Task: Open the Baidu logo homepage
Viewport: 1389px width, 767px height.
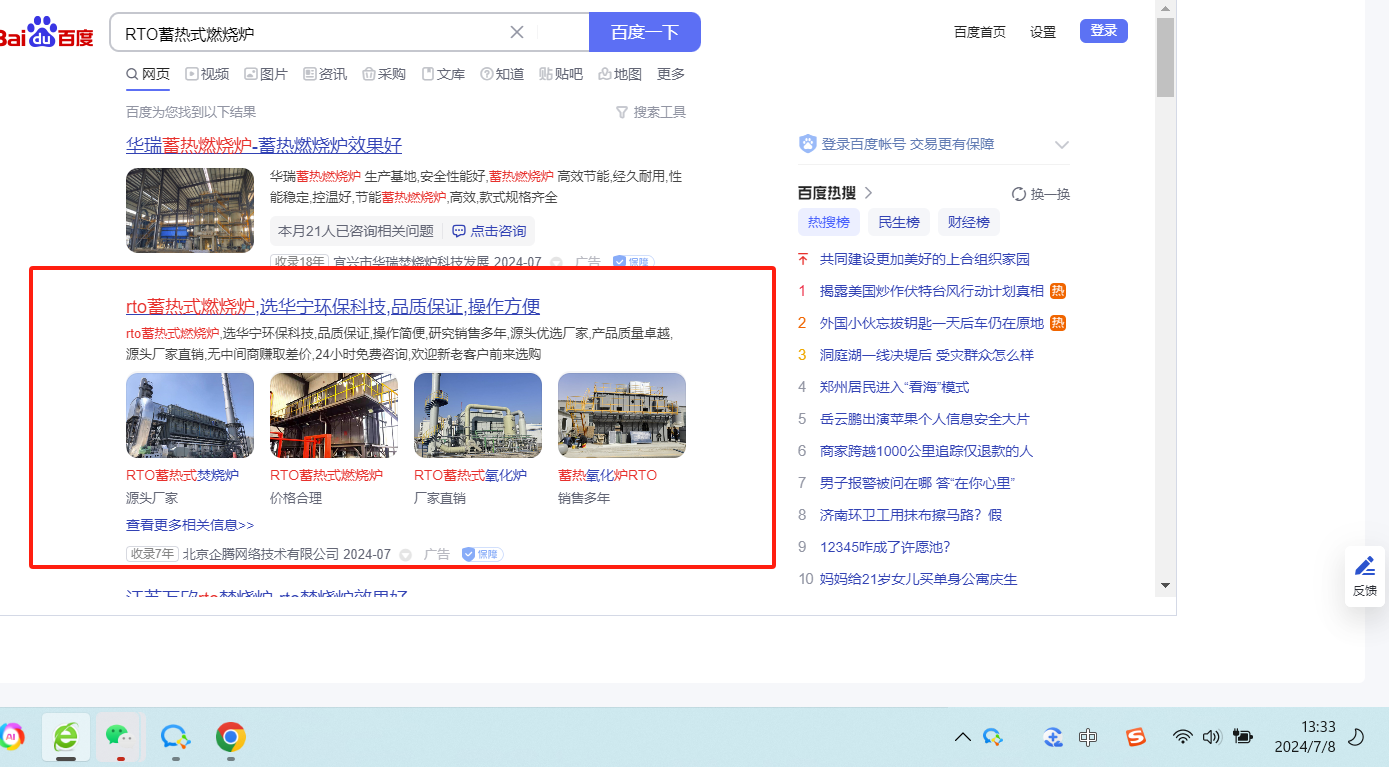Action: 46,33
